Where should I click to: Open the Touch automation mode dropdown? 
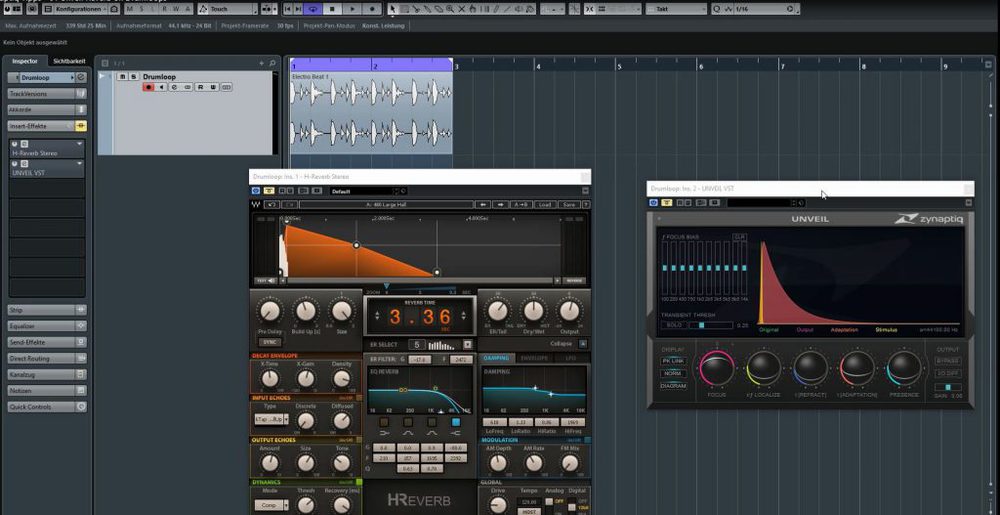click(x=227, y=9)
